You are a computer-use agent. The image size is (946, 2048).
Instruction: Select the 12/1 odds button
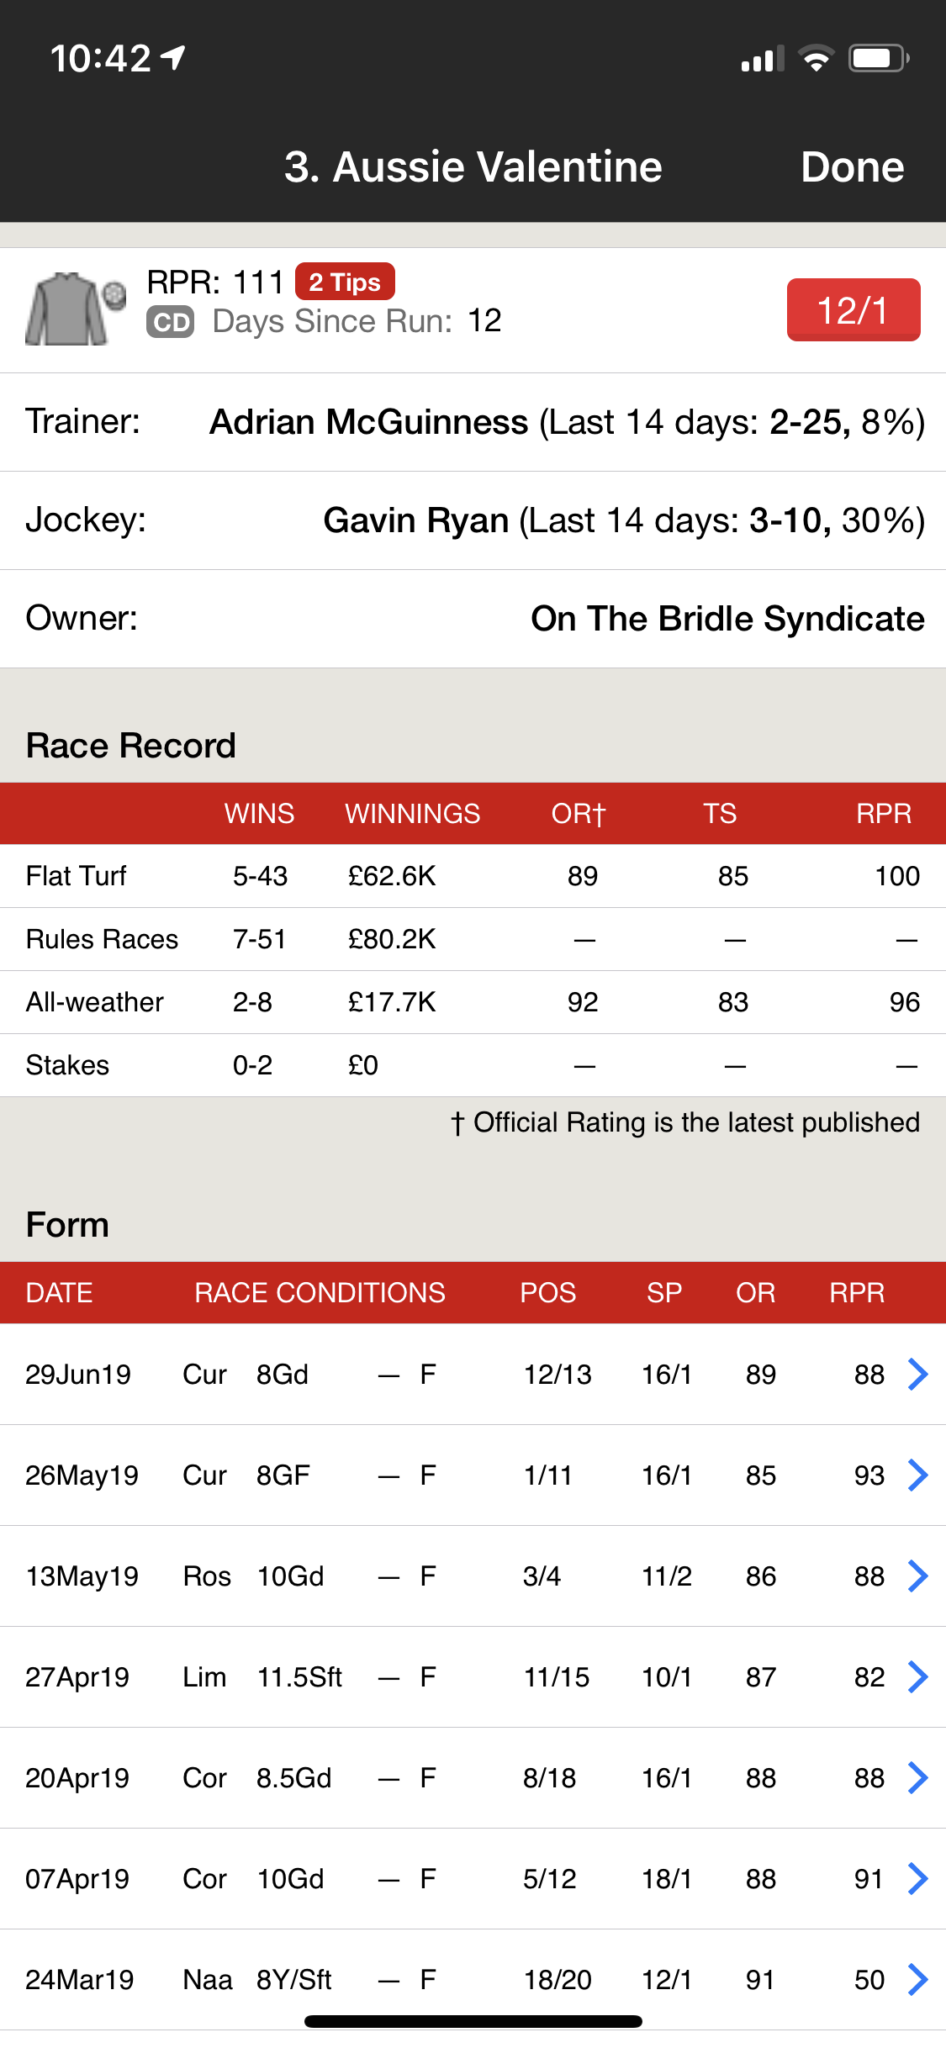point(853,310)
